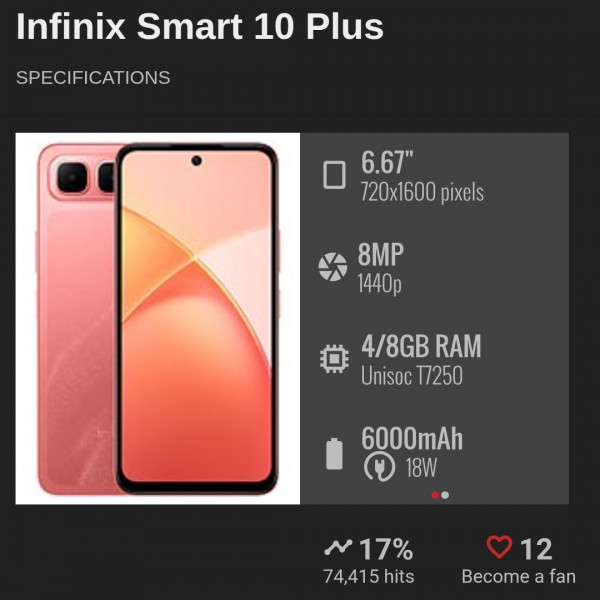Open the Infinix Smart 10 Plus title
This screenshot has width=600, height=600.
(200, 26)
